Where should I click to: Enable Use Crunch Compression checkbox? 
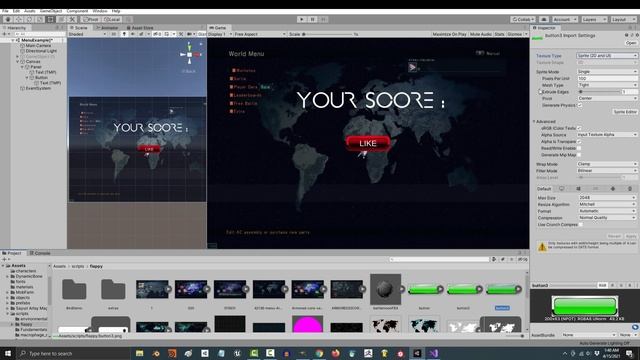tap(581, 224)
